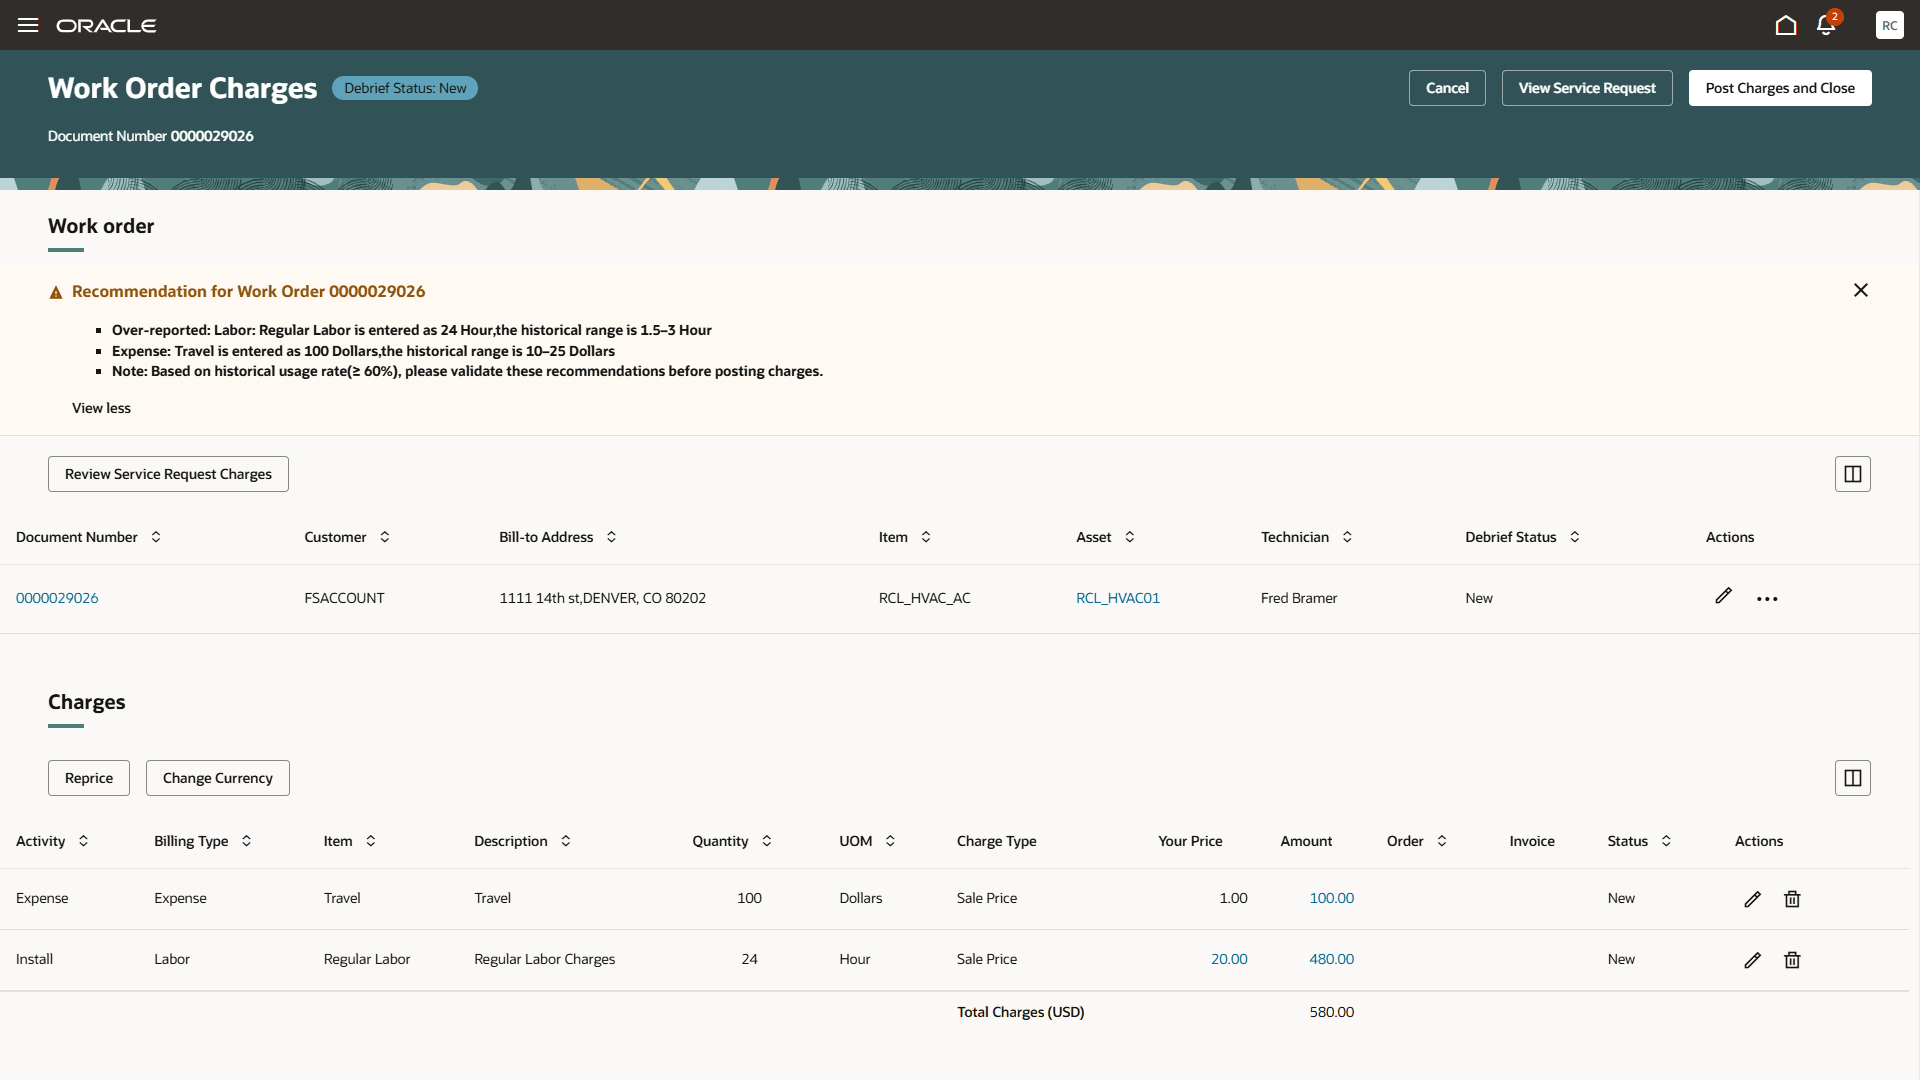
Task: Select the Total Charges (USD) label
Action: 1020,1012
